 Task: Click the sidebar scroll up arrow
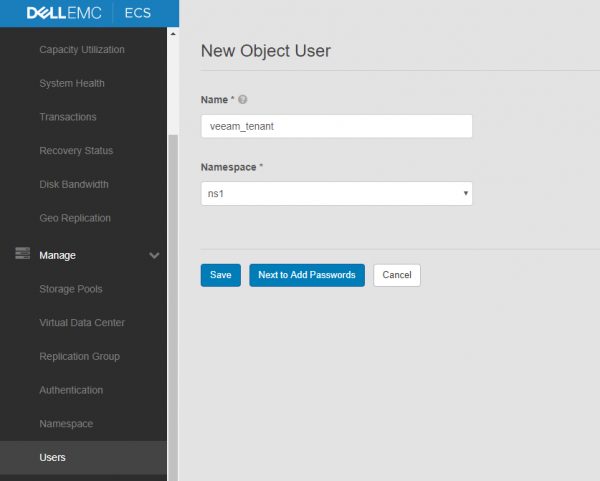coord(172,33)
